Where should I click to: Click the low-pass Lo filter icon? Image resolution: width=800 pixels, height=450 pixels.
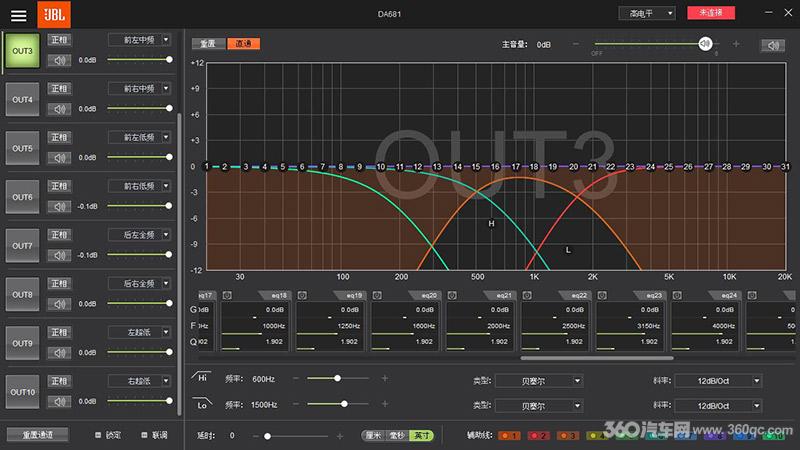tap(202, 404)
